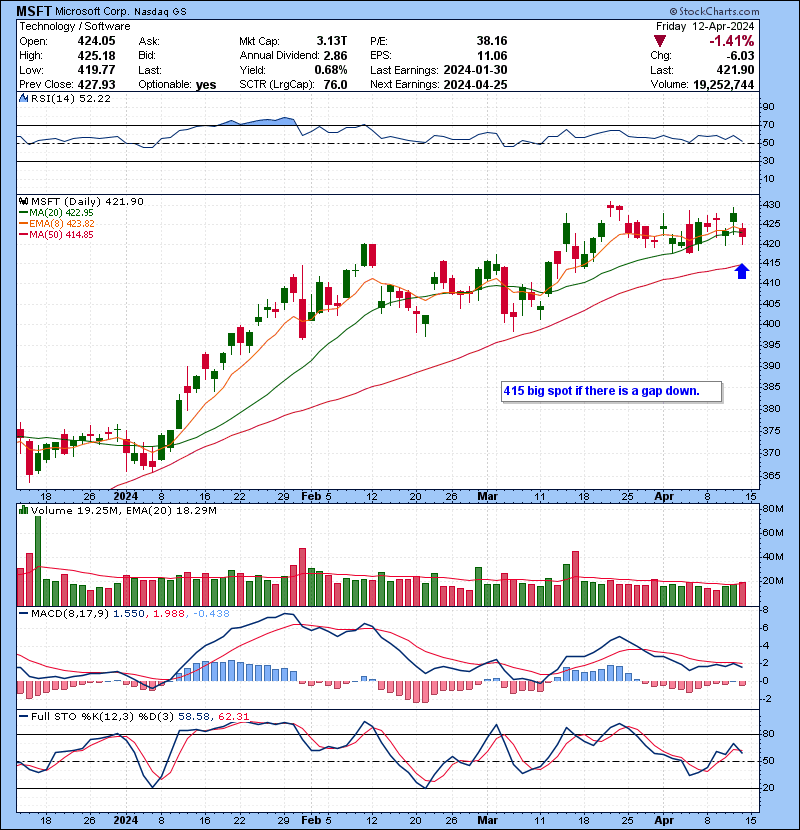Image resolution: width=800 pixels, height=830 pixels.
Task: Click the tallest green volume bar
Action: (x=38, y=561)
